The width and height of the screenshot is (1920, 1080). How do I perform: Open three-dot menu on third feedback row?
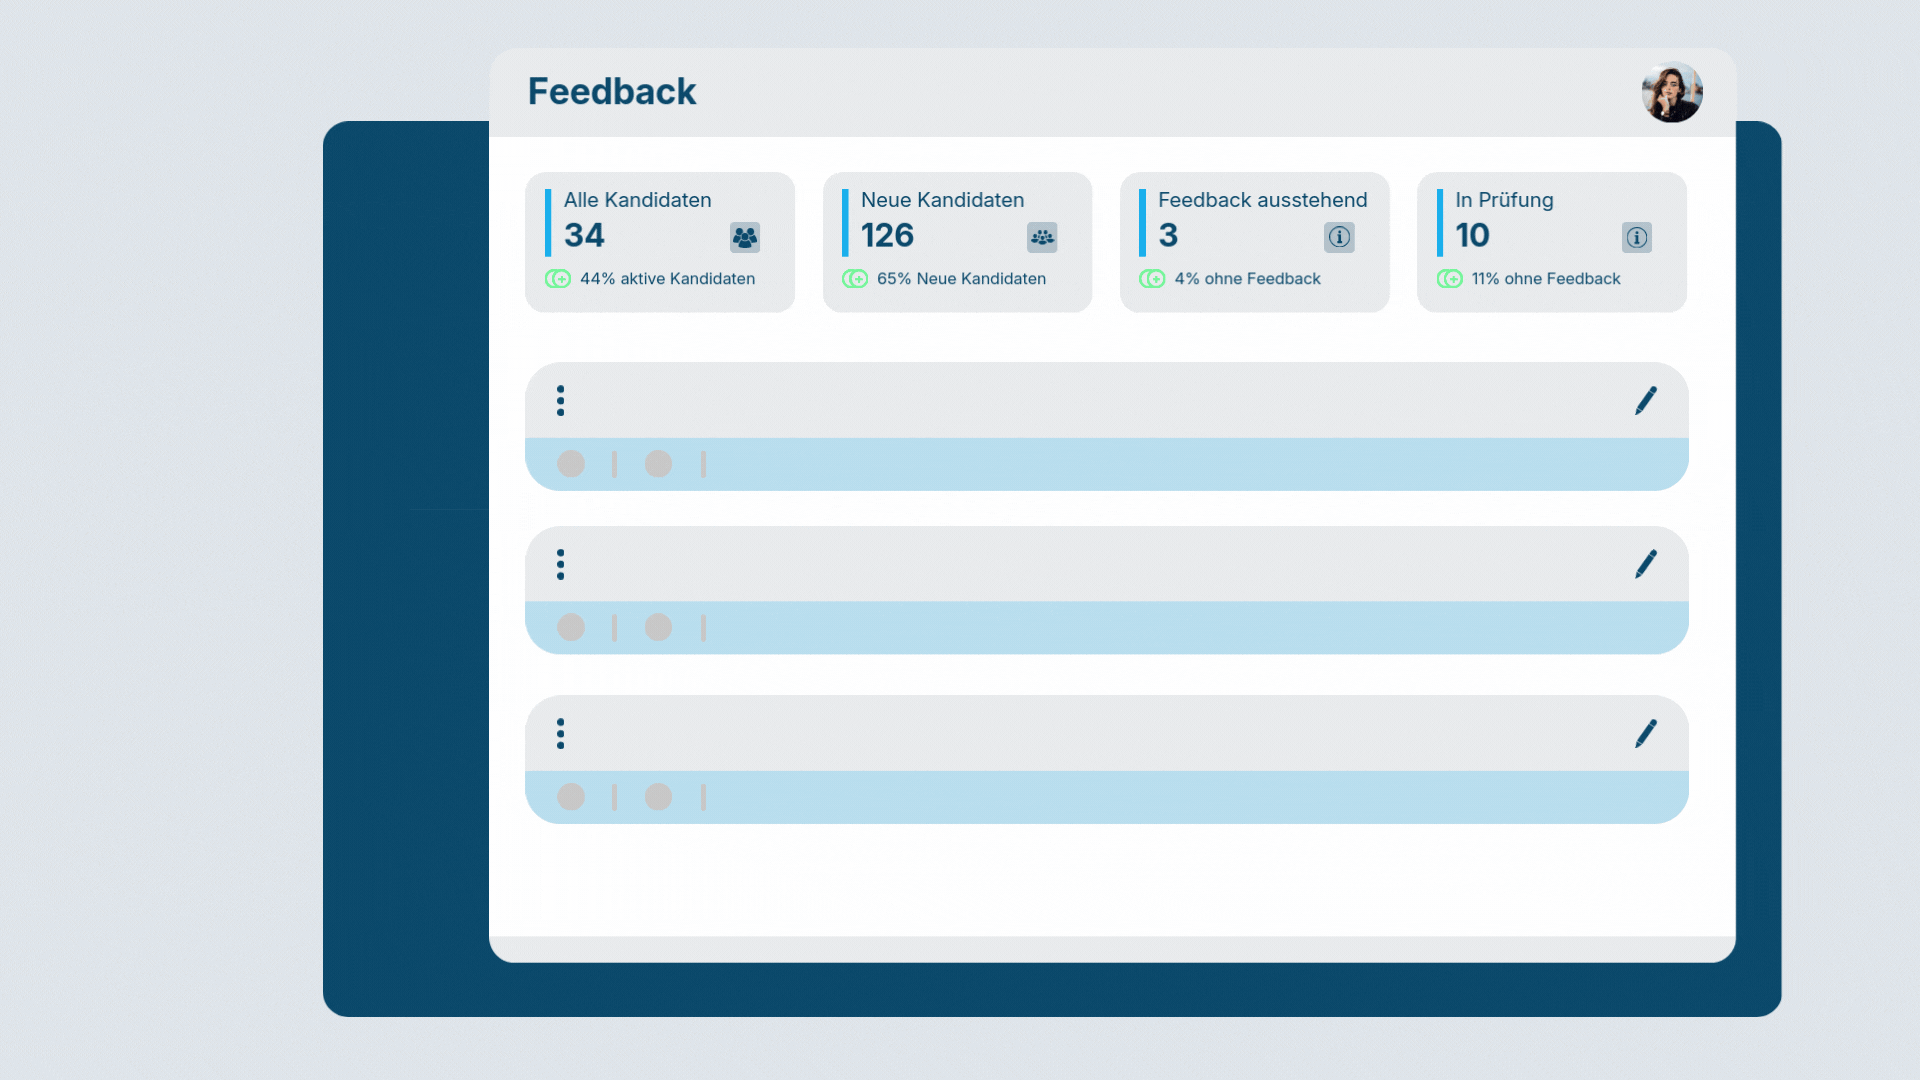pos(560,734)
